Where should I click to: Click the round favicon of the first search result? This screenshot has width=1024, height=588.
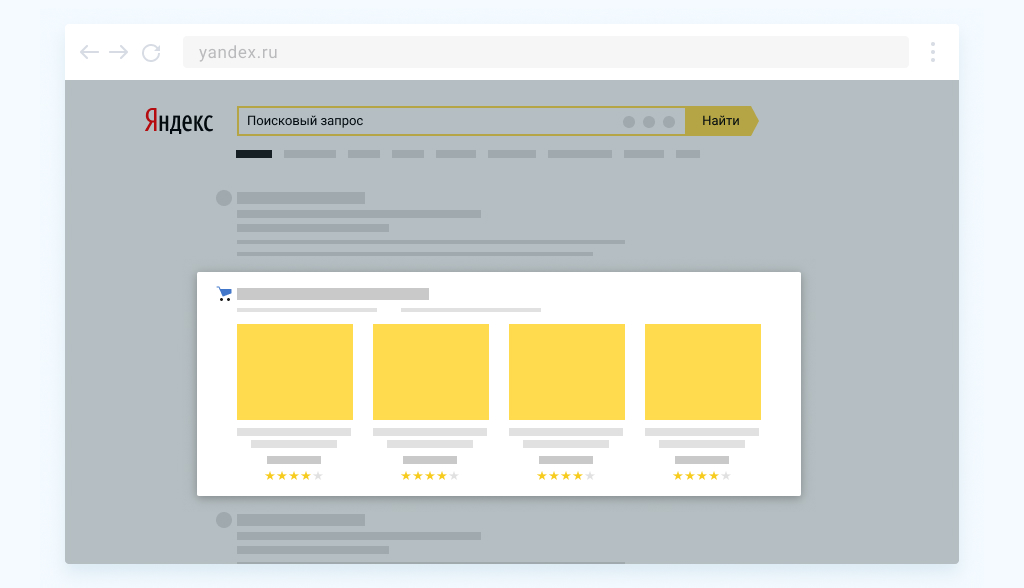224,198
